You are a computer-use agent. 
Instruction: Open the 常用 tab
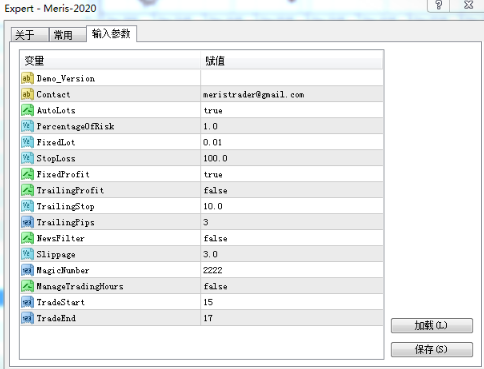[68, 35]
